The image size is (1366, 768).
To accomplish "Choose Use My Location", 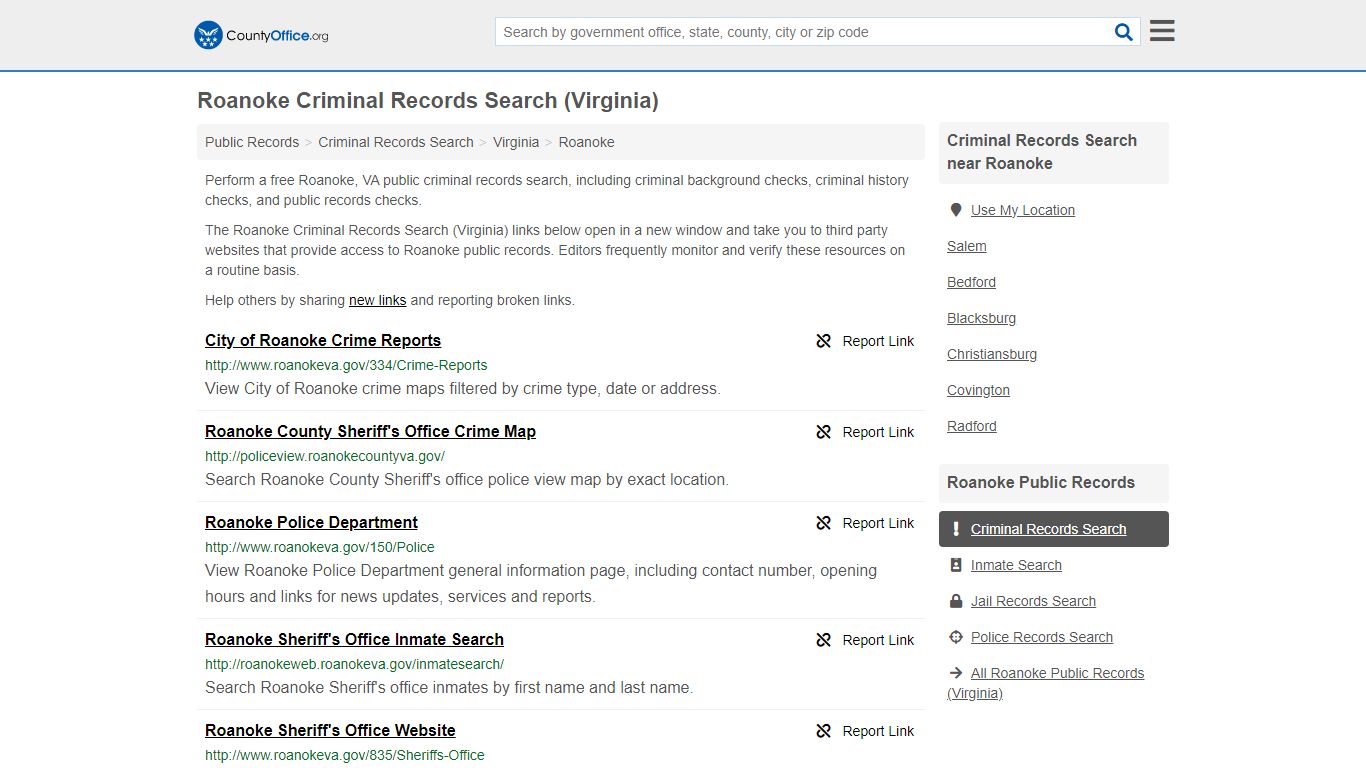I will 1023,210.
